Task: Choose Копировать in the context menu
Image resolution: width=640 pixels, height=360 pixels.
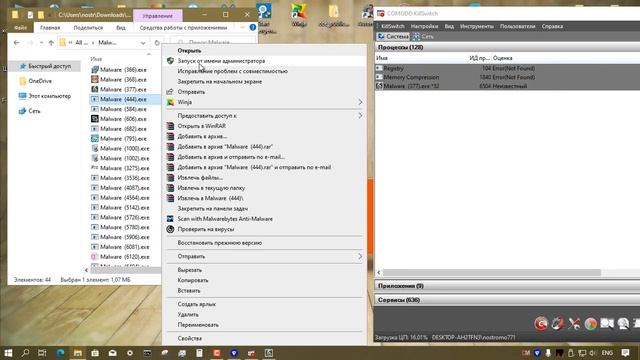Action: pos(264,280)
